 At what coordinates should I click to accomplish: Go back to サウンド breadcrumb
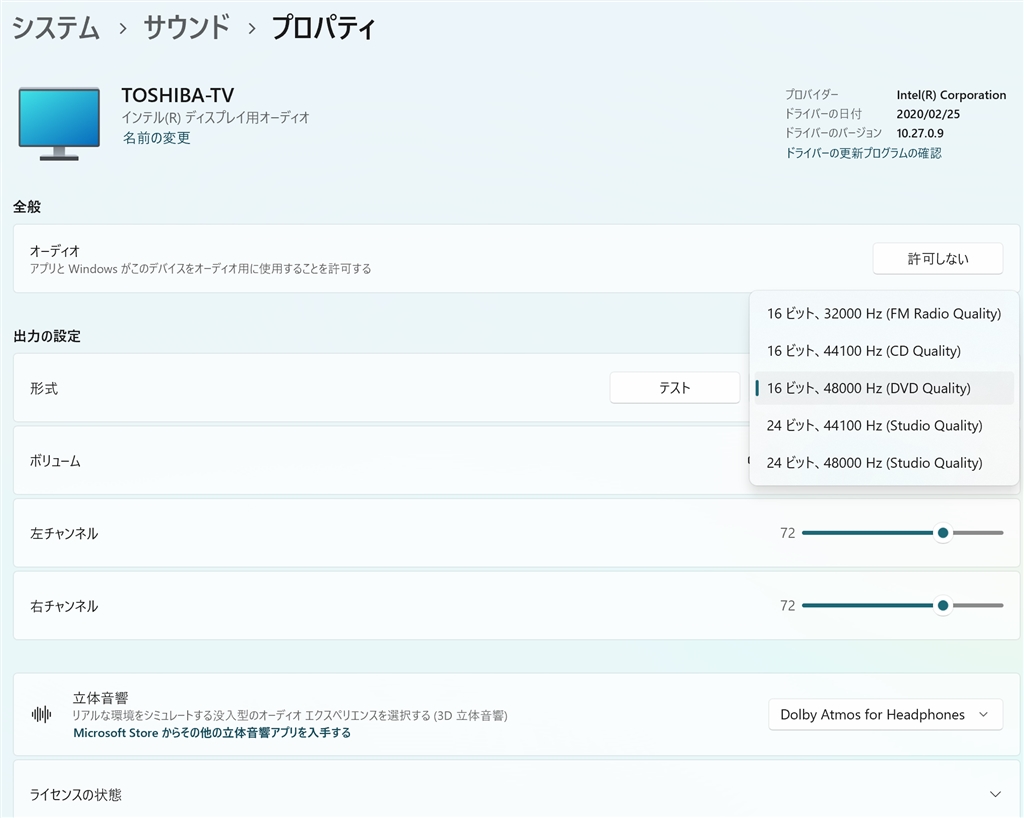click(x=187, y=28)
